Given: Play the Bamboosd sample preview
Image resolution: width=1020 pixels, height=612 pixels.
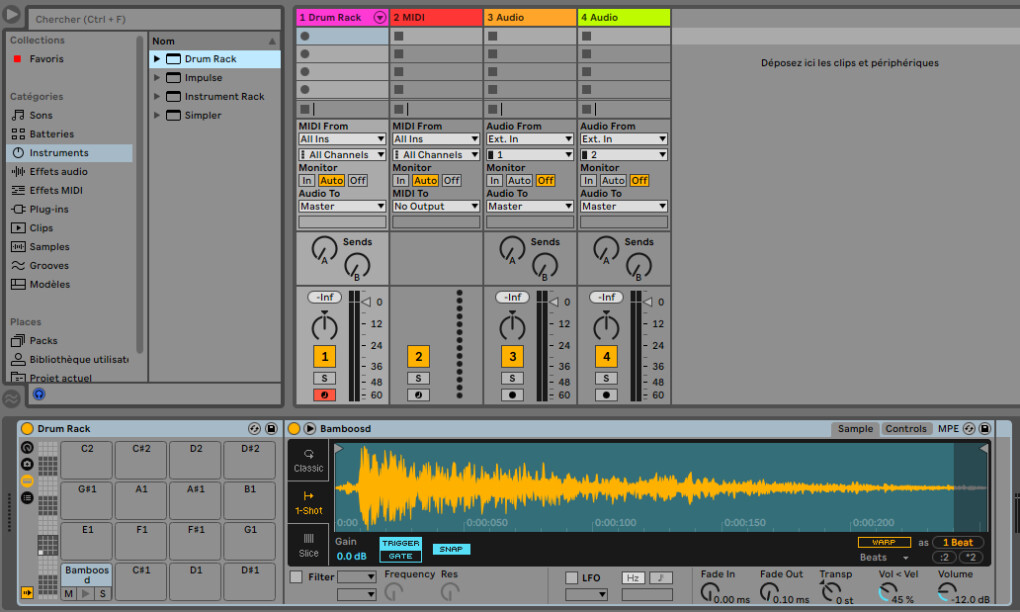Looking at the screenshot, I should pos(310,429).
